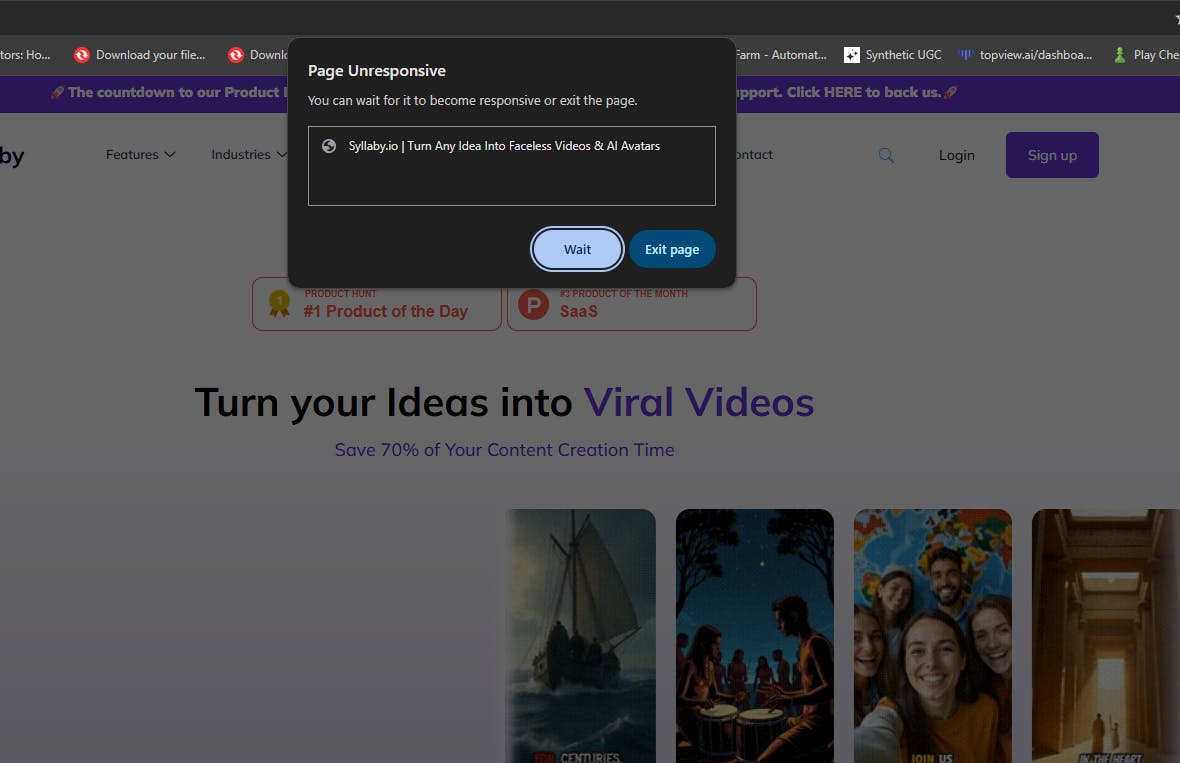The width and height of the screenshot is (1180, 763).
Task: Click the gold medal ribbon icon
Action: 279,303
